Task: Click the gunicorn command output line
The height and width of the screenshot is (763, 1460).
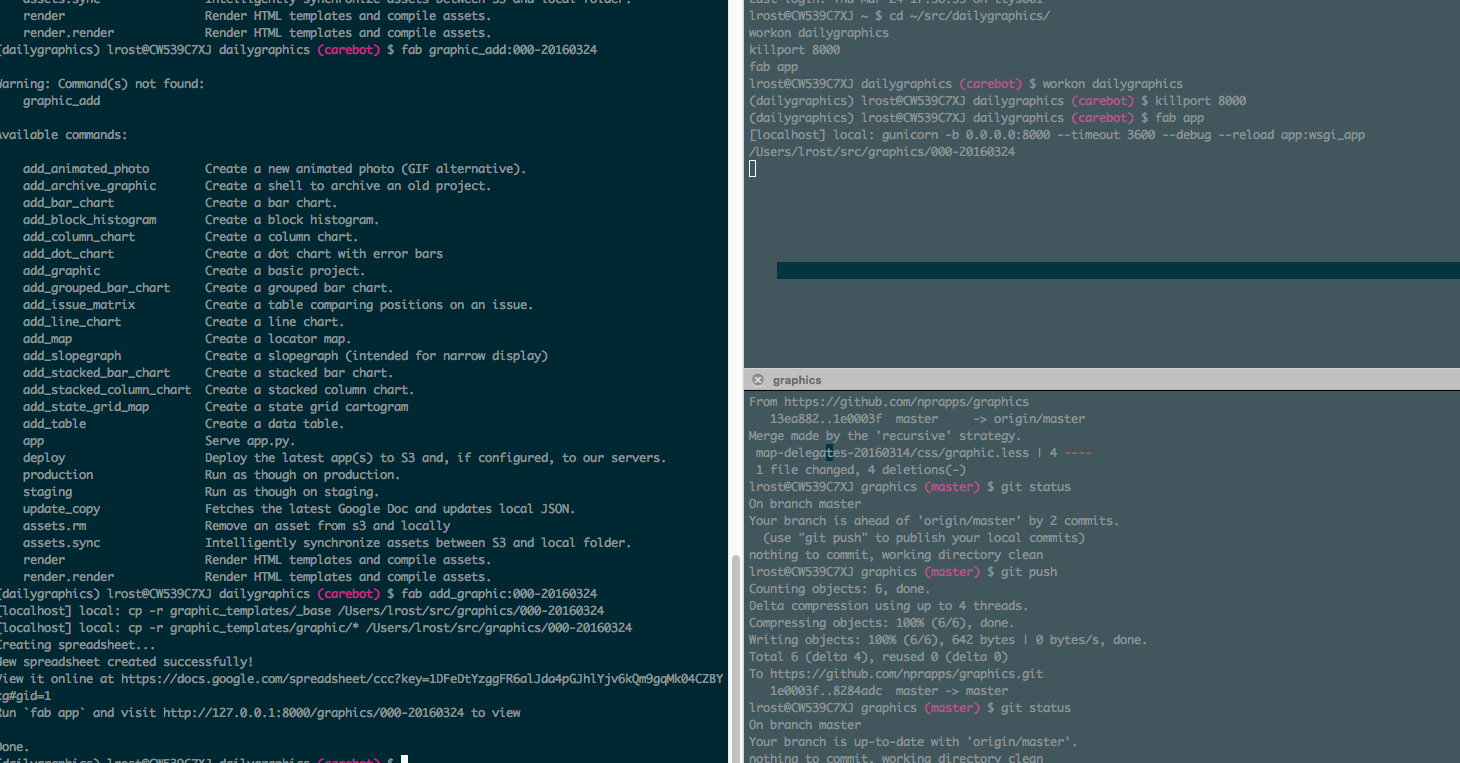Action: (1057, 135)
